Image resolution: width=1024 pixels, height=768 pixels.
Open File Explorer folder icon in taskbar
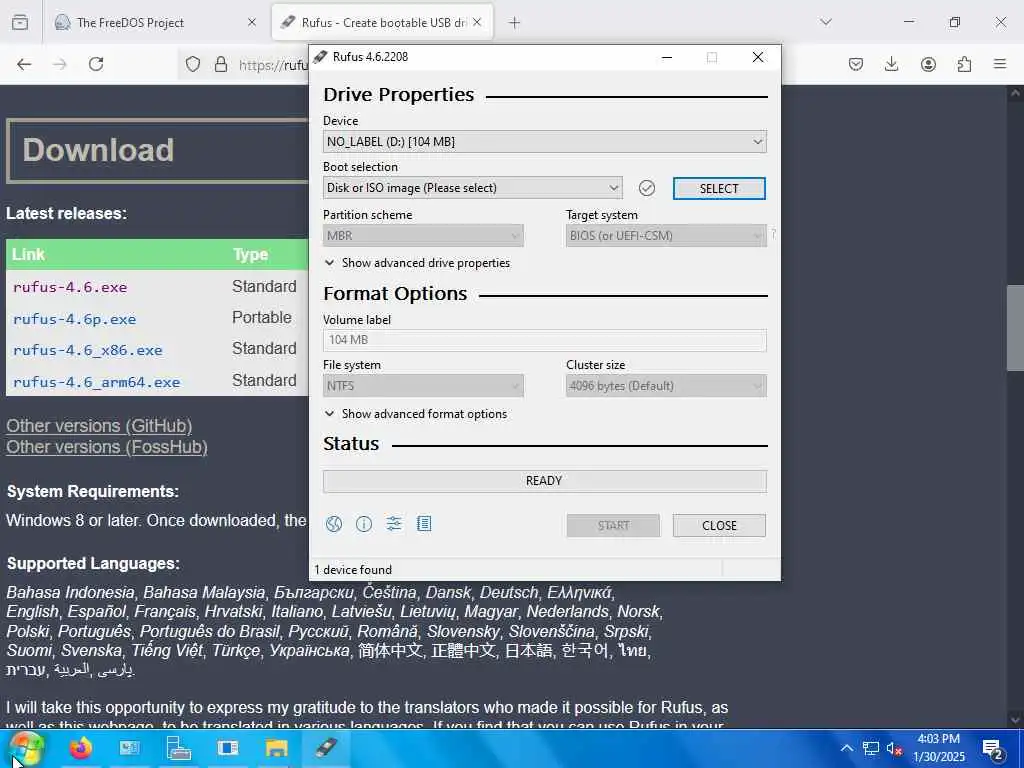[276, 748]
